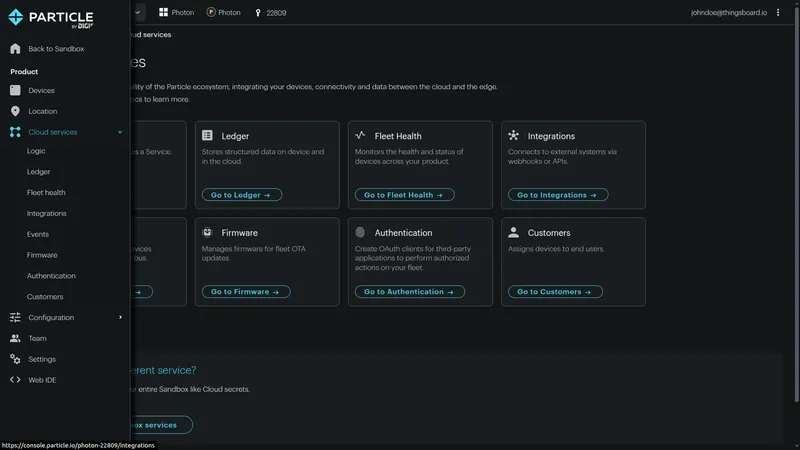Click the Go to Ledger button
Screen dimensions: 800x450
tap(242, 195)
